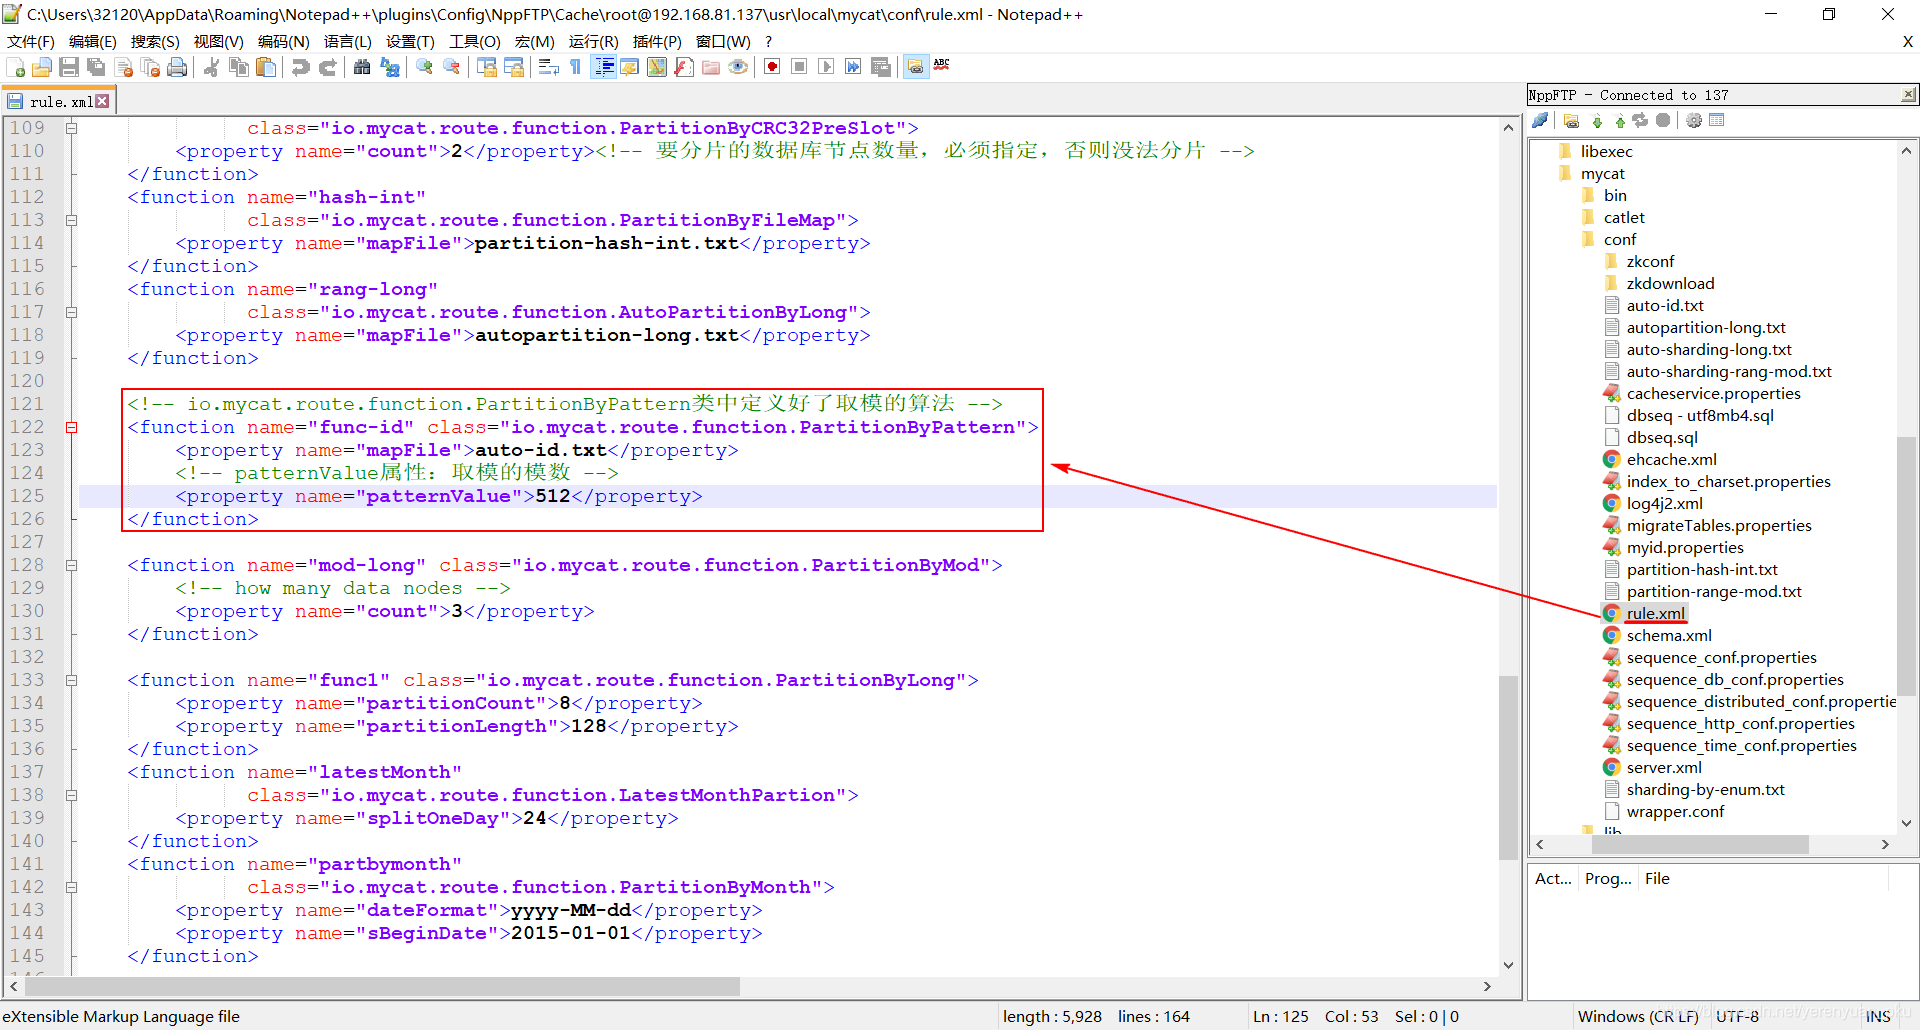
Task: Click the NppFTP show messages window icon
Action: (x=1717, y=121)
